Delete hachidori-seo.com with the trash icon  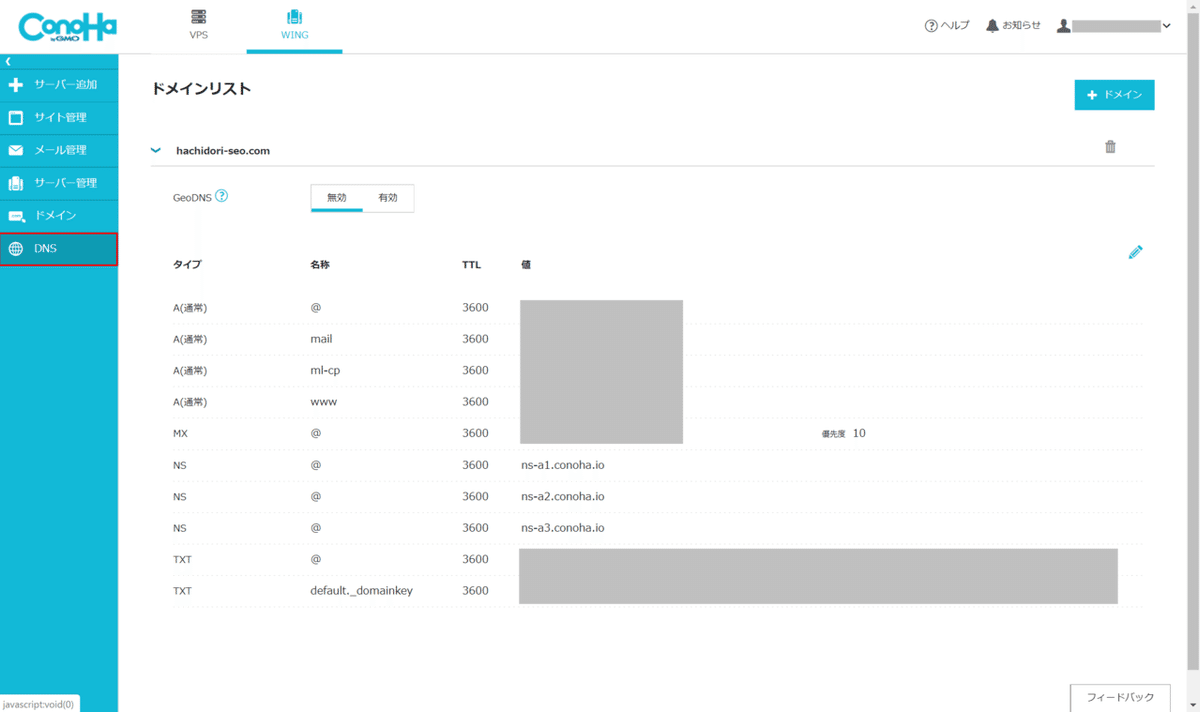pos(1110,147)
